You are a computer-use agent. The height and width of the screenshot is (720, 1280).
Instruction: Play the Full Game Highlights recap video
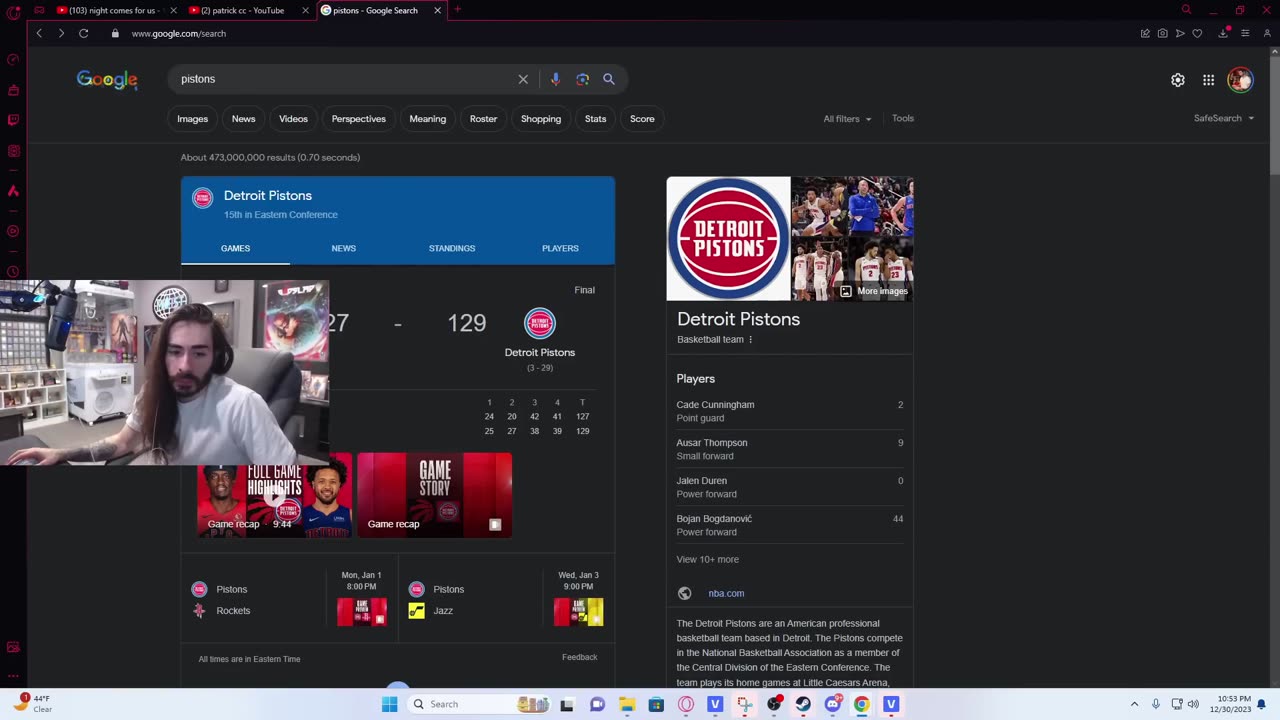(x=275, y=495)
